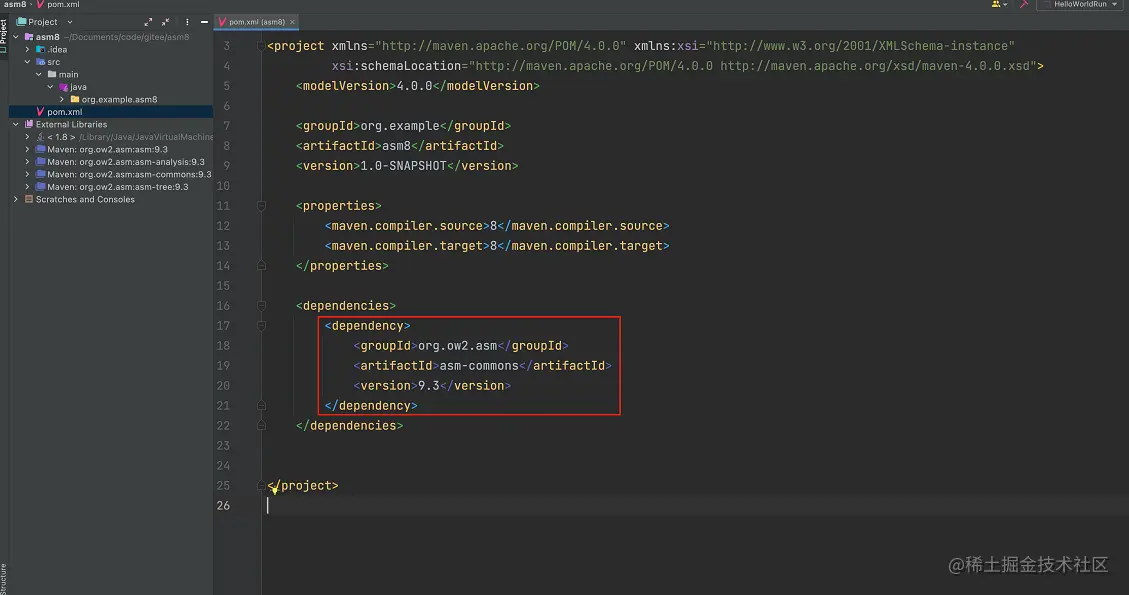
Task: Expand Maven: org.ow2.asm:asm:9.3 library
Action: [27, 150]
